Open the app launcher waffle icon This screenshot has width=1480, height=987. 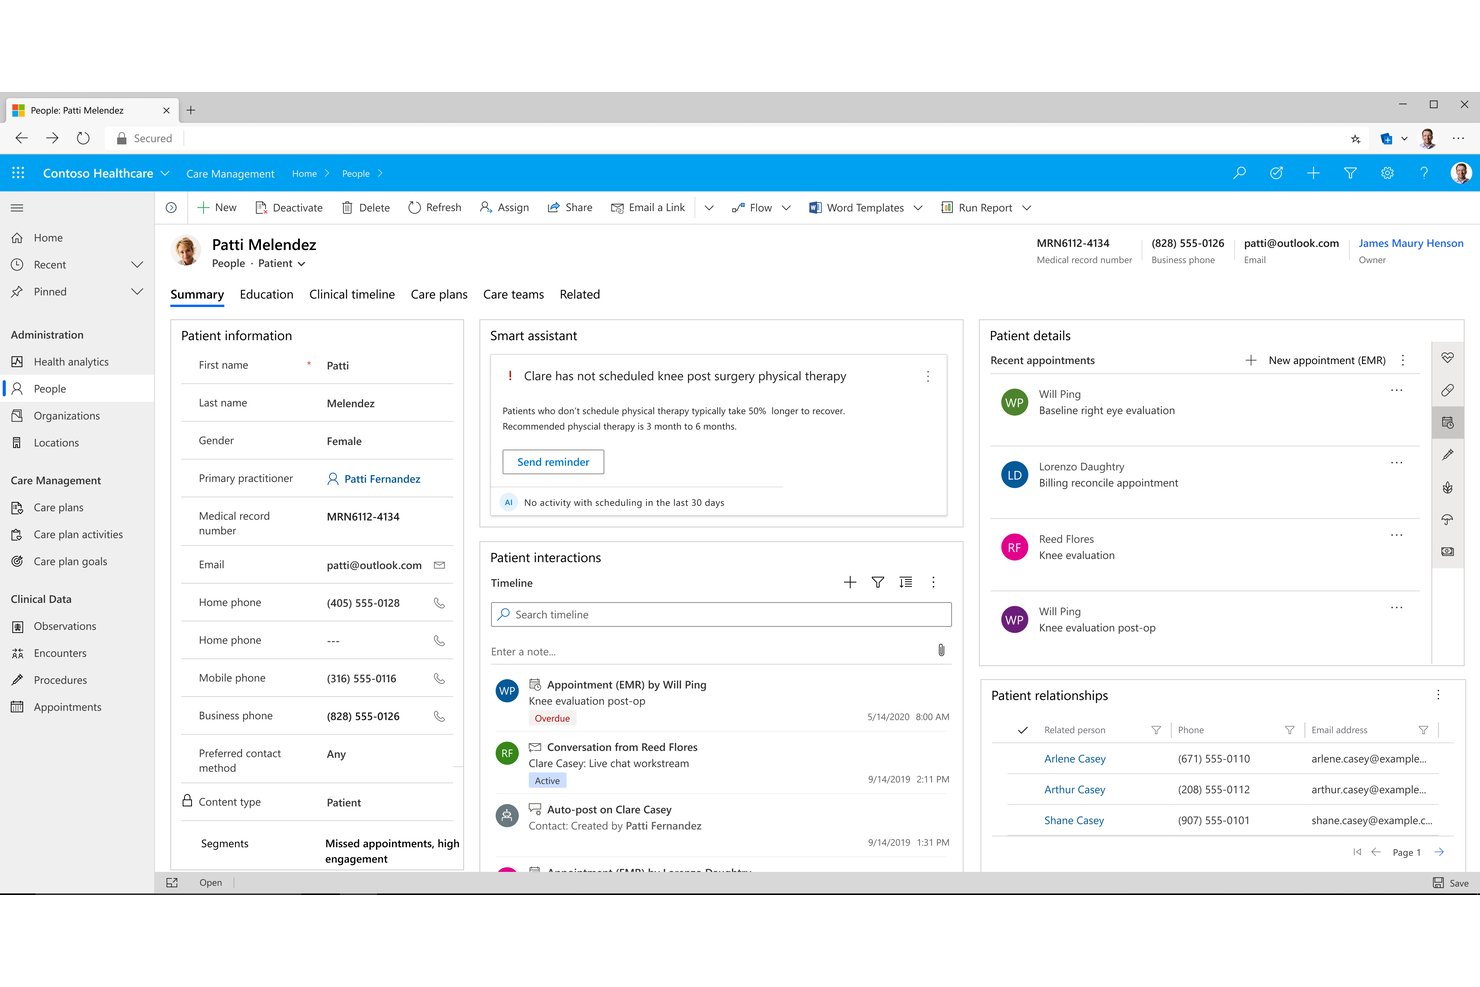pyautogui.click(x=18, y=173)
